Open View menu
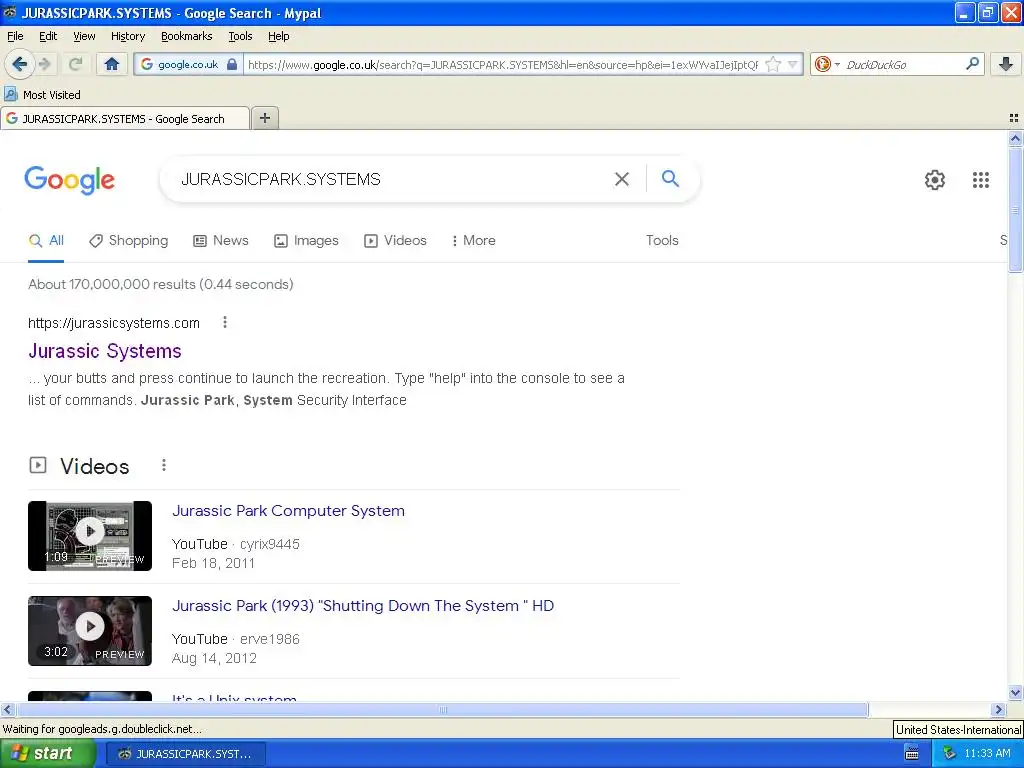The image size is (1024, 768). tap(84, 36)
